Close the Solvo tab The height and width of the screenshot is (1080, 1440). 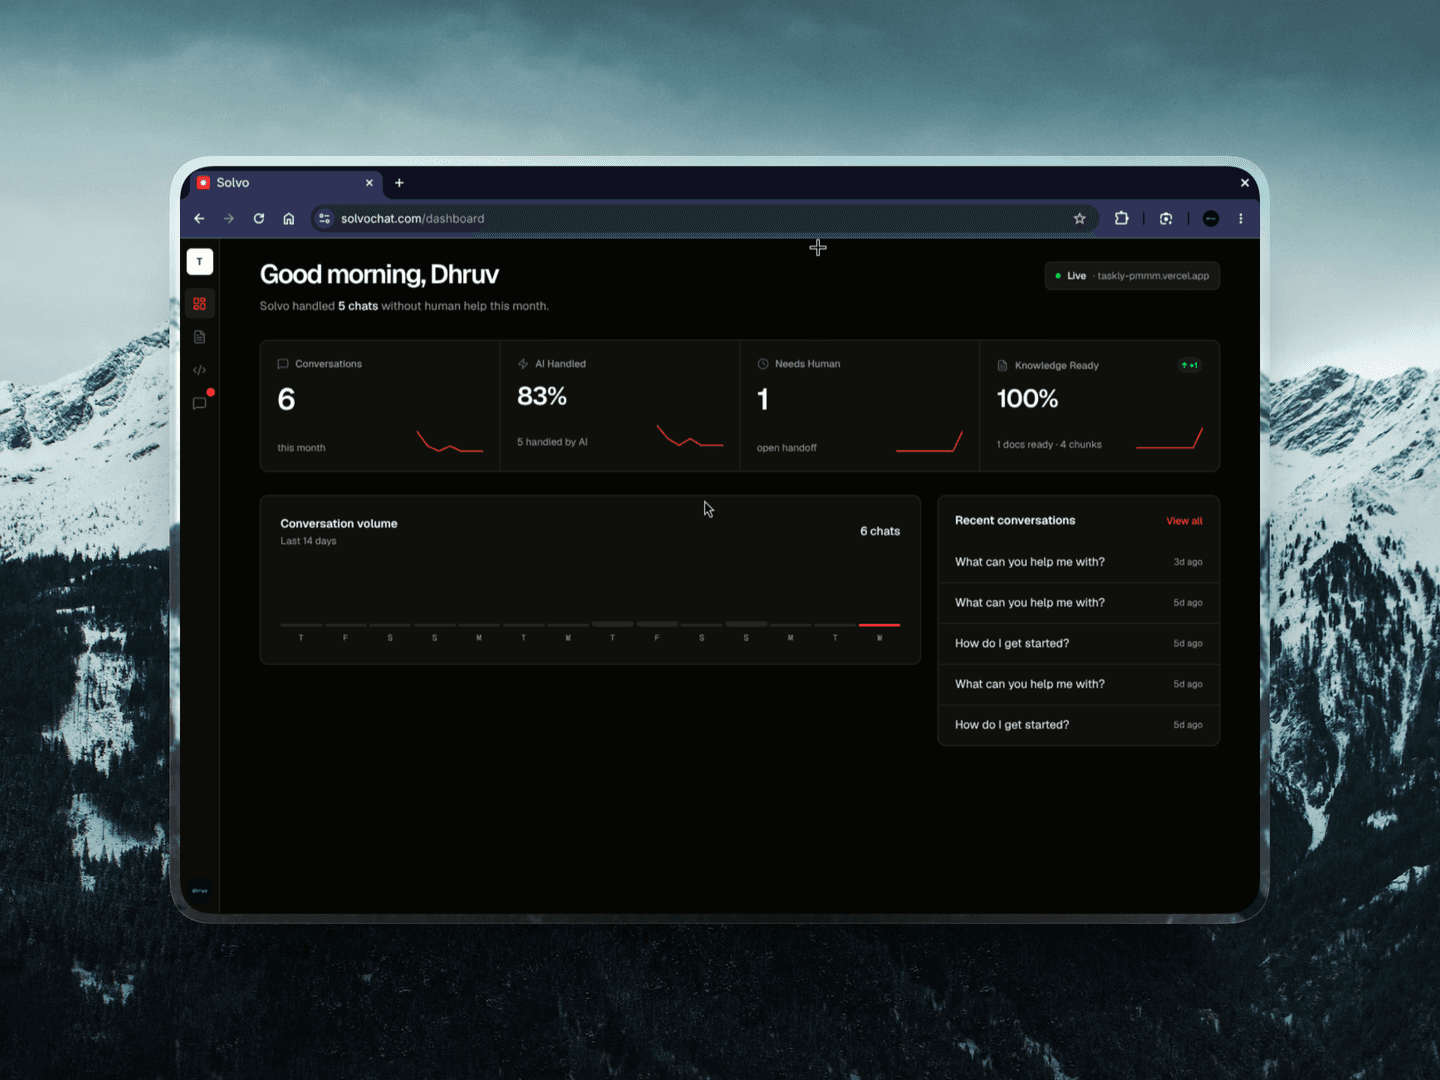pyautogui.click(x=369, y=183)
